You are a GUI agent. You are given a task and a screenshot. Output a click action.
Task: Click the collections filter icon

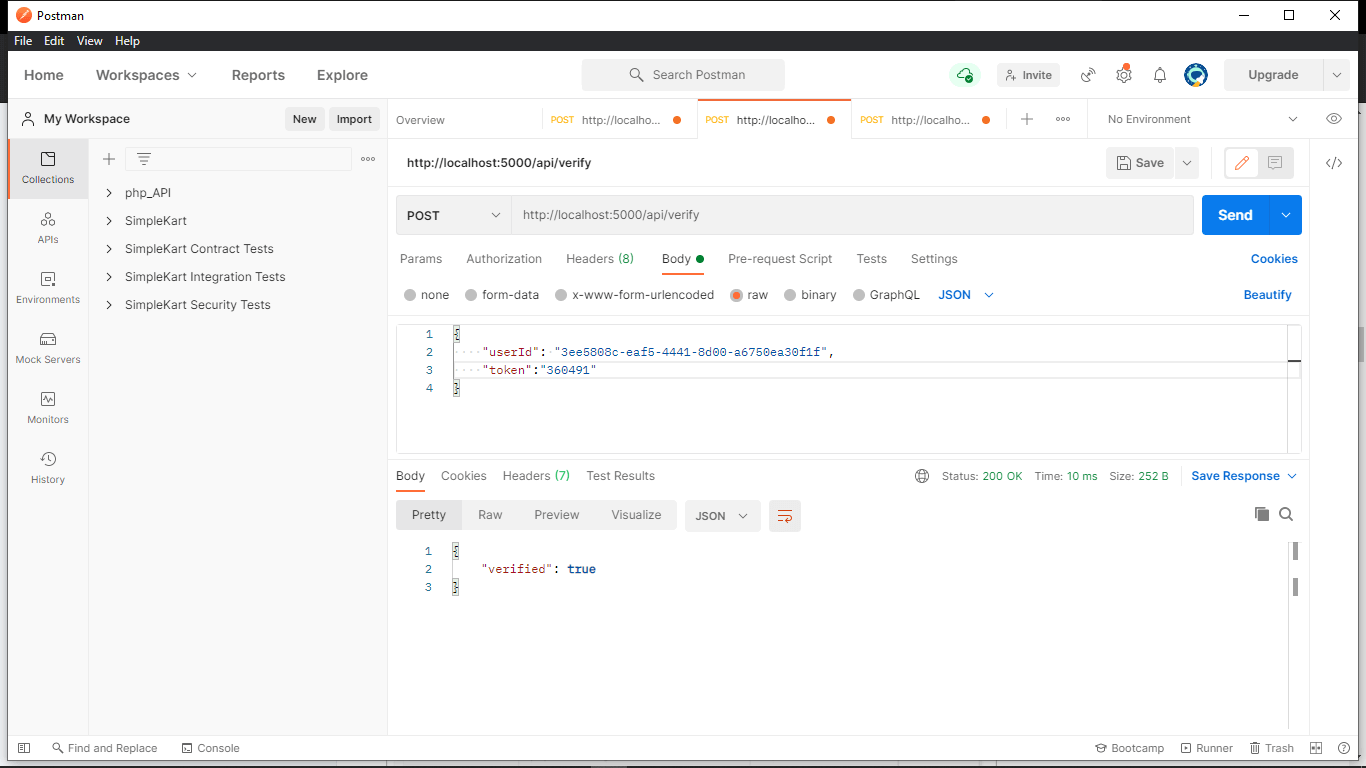144,159
